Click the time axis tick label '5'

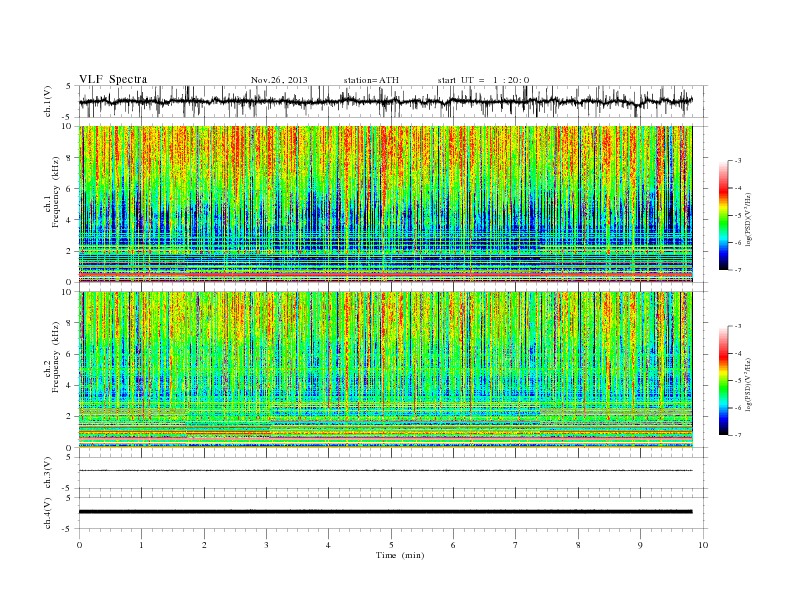tap(391, 545)
